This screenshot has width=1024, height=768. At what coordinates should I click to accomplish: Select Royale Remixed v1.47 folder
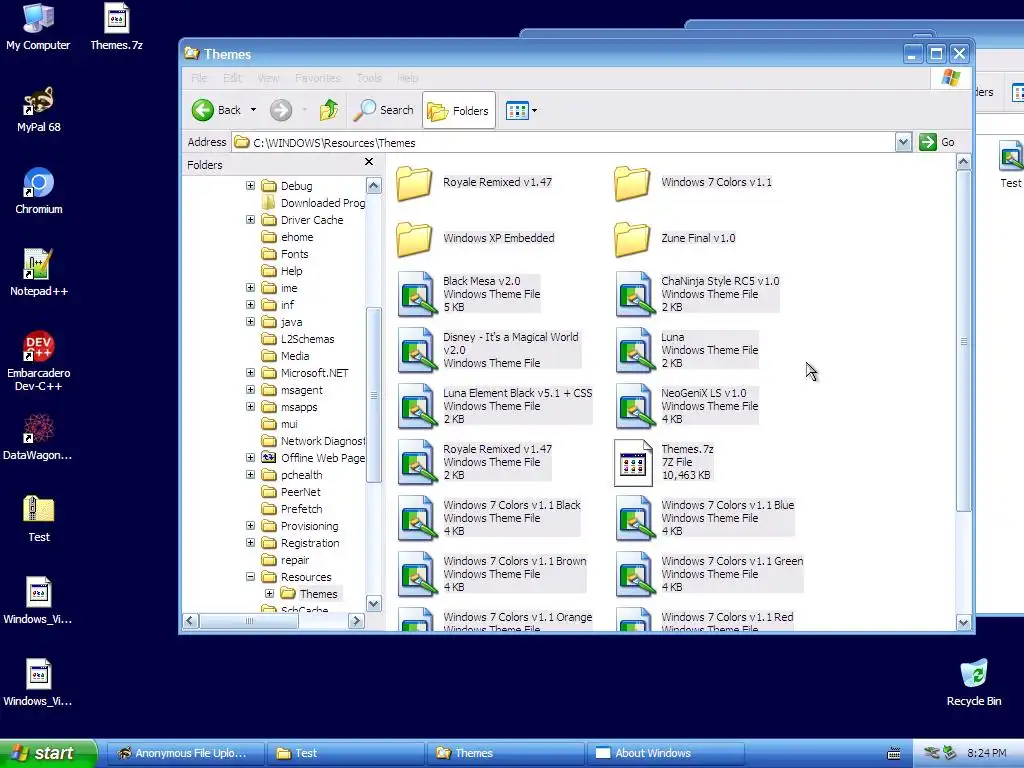tap(474, 182)
